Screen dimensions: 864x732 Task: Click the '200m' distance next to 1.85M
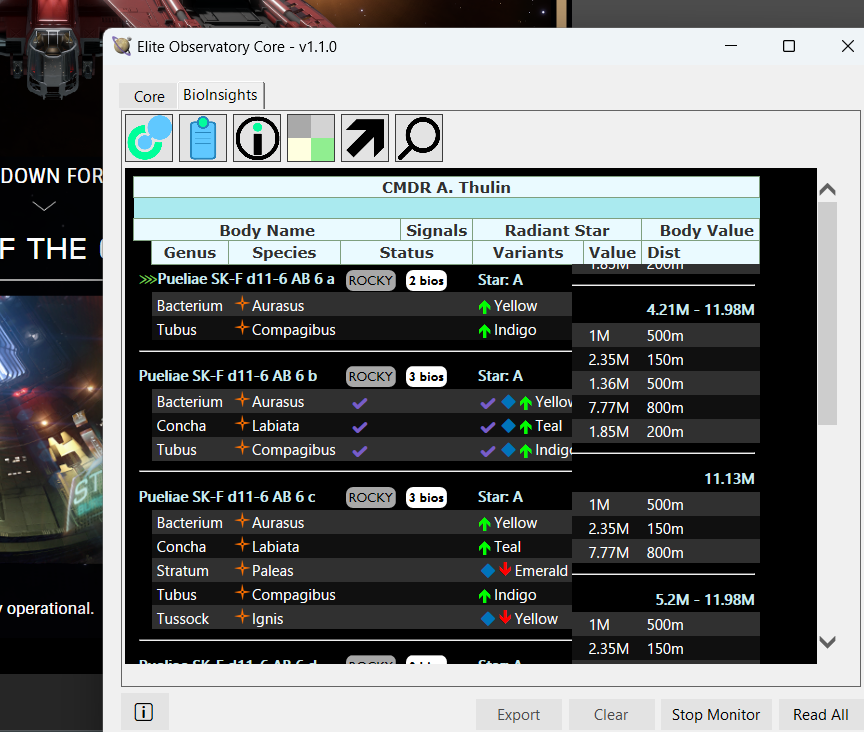[665, 432]
